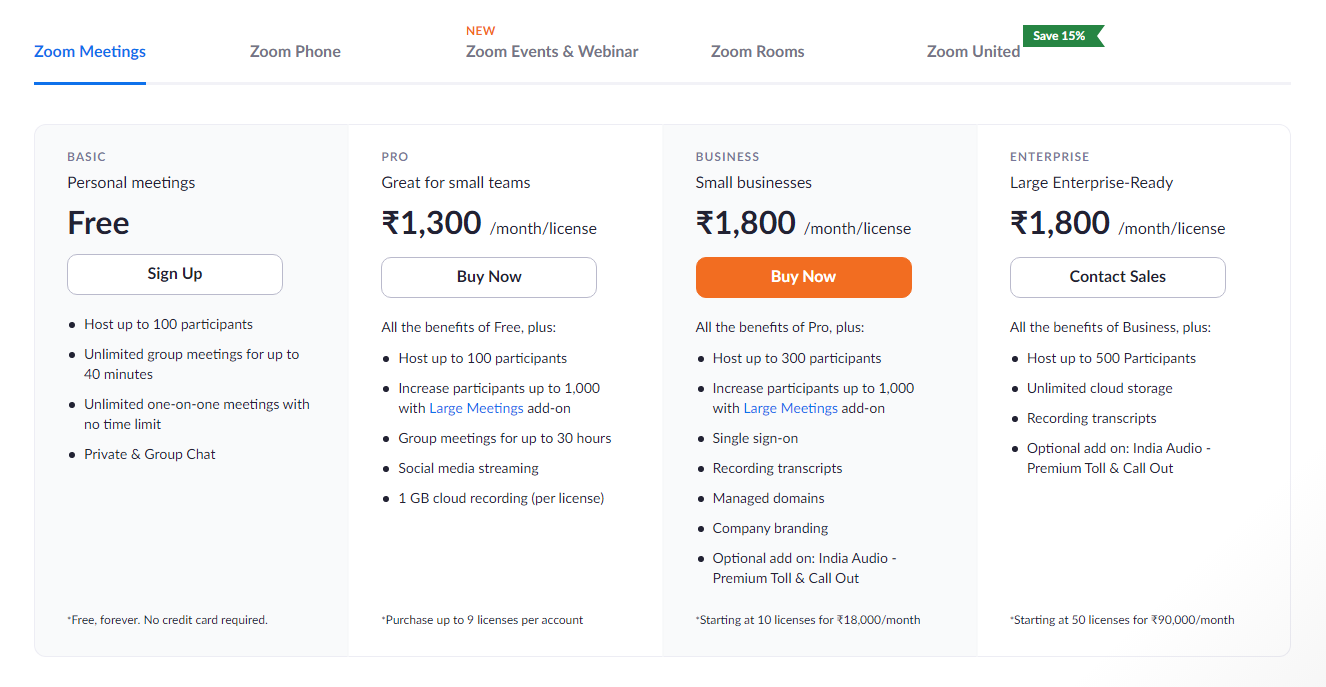Viewport: 1326px width, 687px height.
Task: Click the Private & Group Chat item
Action: 150,454
